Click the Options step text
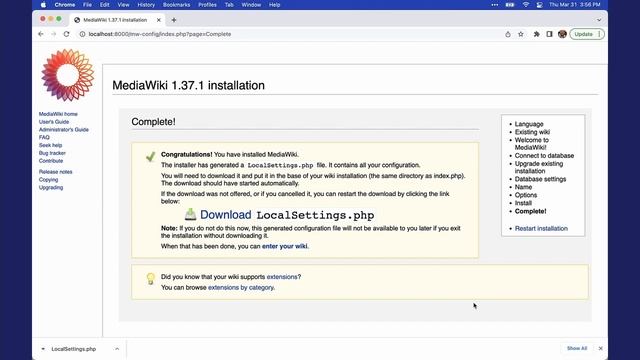Screen dimensions: 640x360 526,195
